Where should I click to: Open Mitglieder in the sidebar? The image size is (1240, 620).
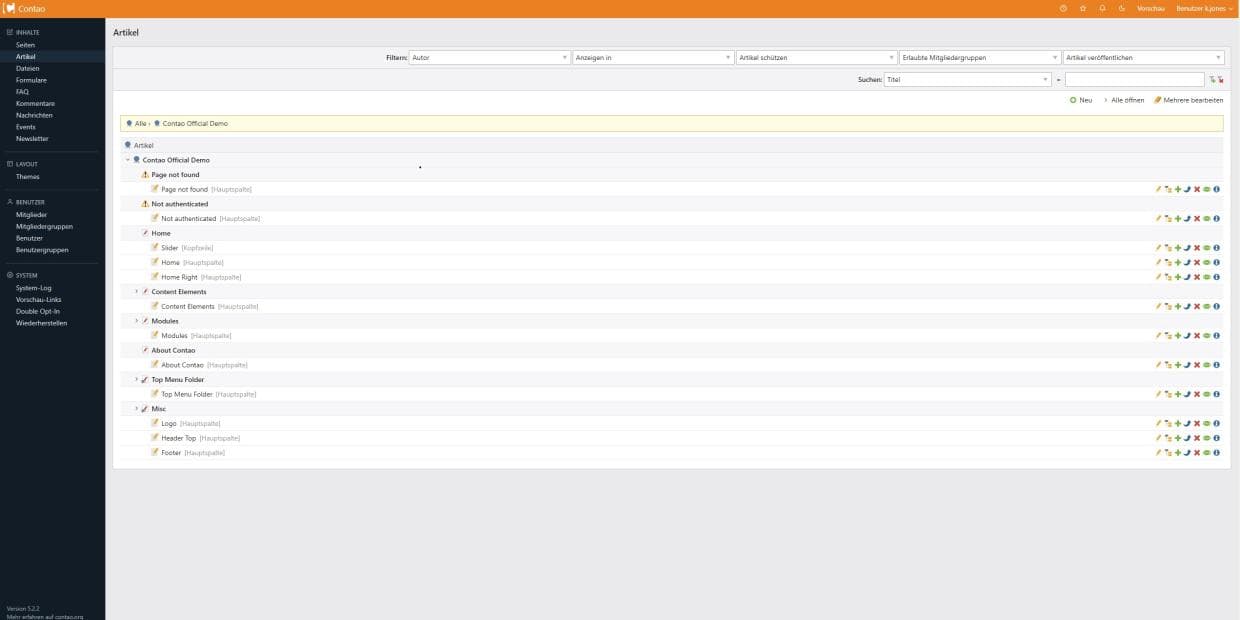click(x=31, y=215)
